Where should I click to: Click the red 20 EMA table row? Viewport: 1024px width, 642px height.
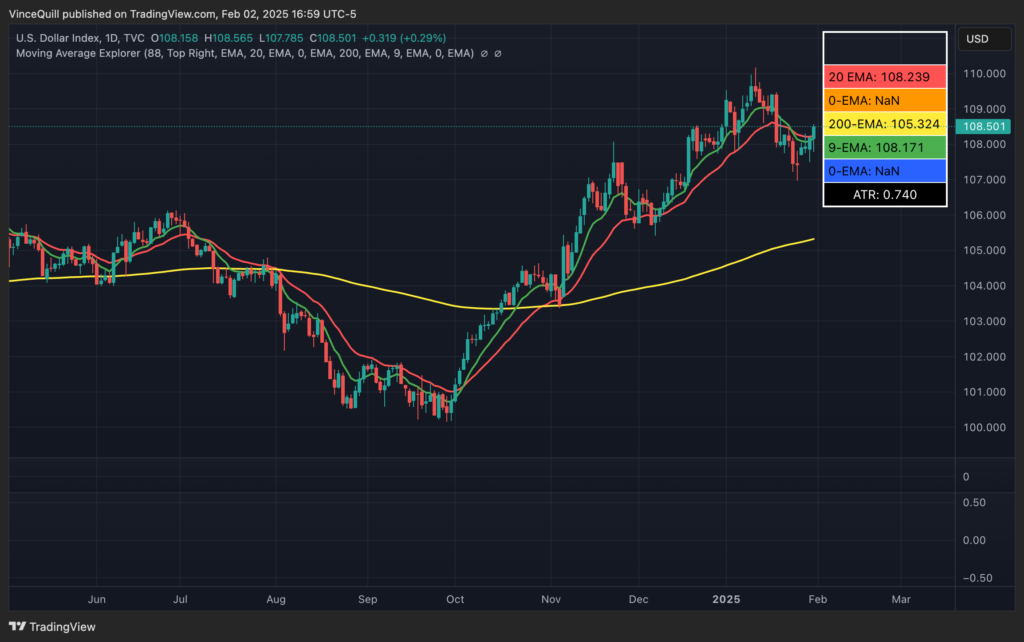(884, 77)
